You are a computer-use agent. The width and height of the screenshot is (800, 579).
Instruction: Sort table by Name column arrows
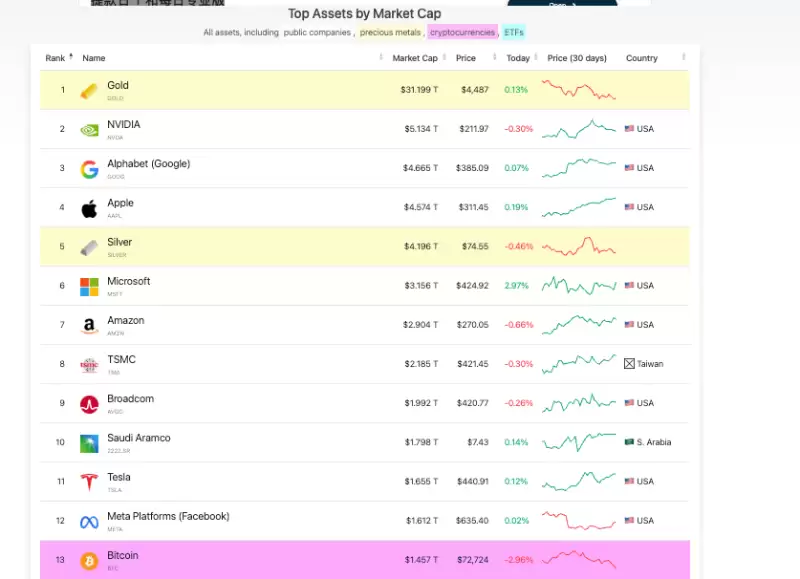(381, 57)
